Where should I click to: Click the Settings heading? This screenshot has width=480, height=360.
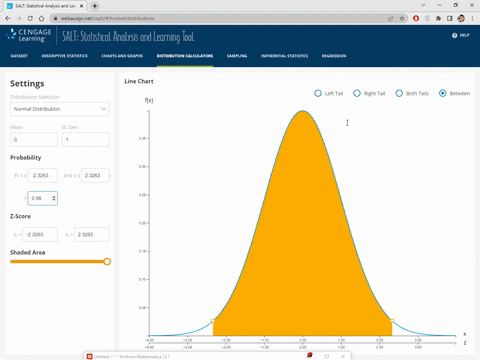27,84
